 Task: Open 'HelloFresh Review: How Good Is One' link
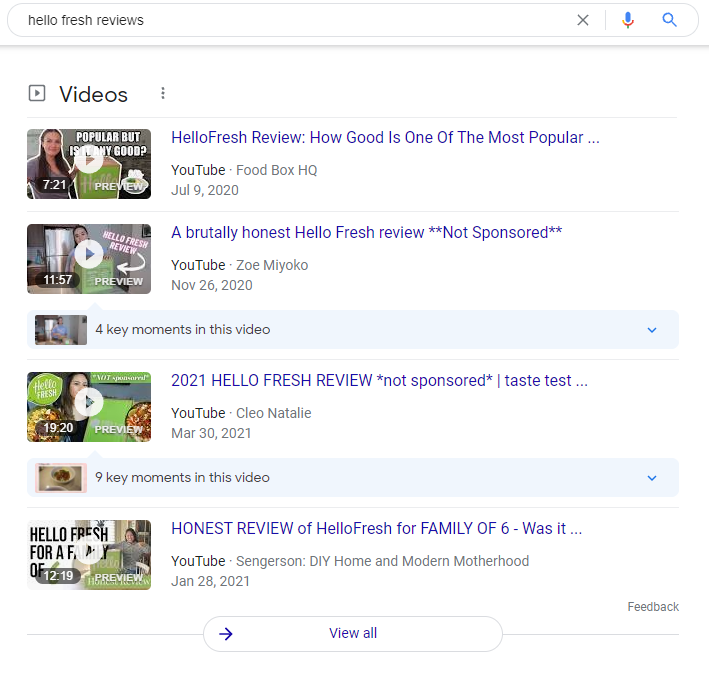pos(385,137)
